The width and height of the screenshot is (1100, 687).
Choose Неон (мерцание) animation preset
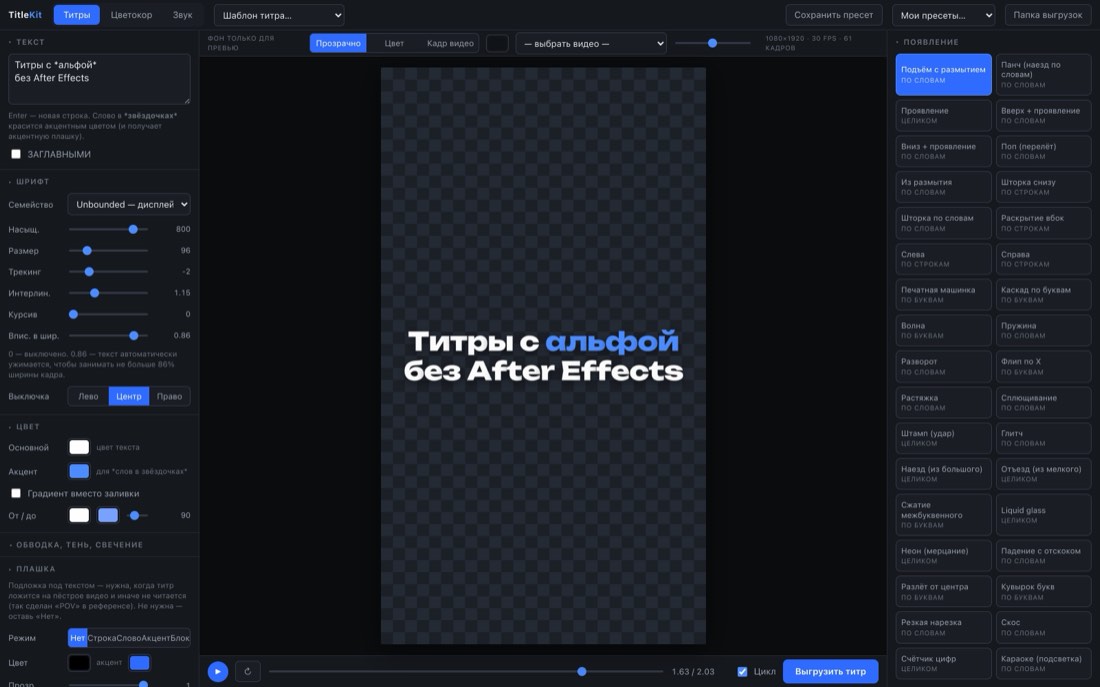pyautogui.click(x=944, y=556)
